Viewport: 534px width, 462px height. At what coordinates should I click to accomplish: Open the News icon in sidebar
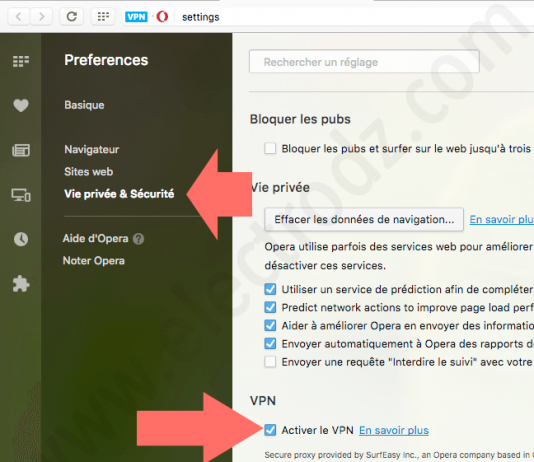(x=21, y=150)
